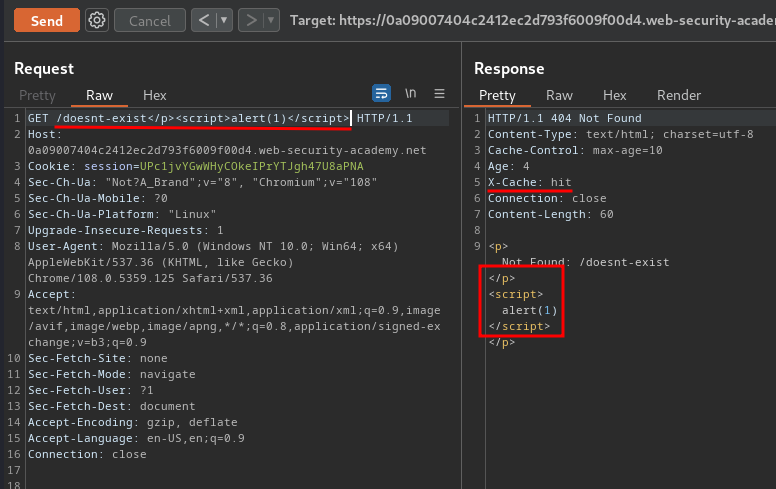
Task: Switch Request view to Pretty tab
Action: (37, 95)
